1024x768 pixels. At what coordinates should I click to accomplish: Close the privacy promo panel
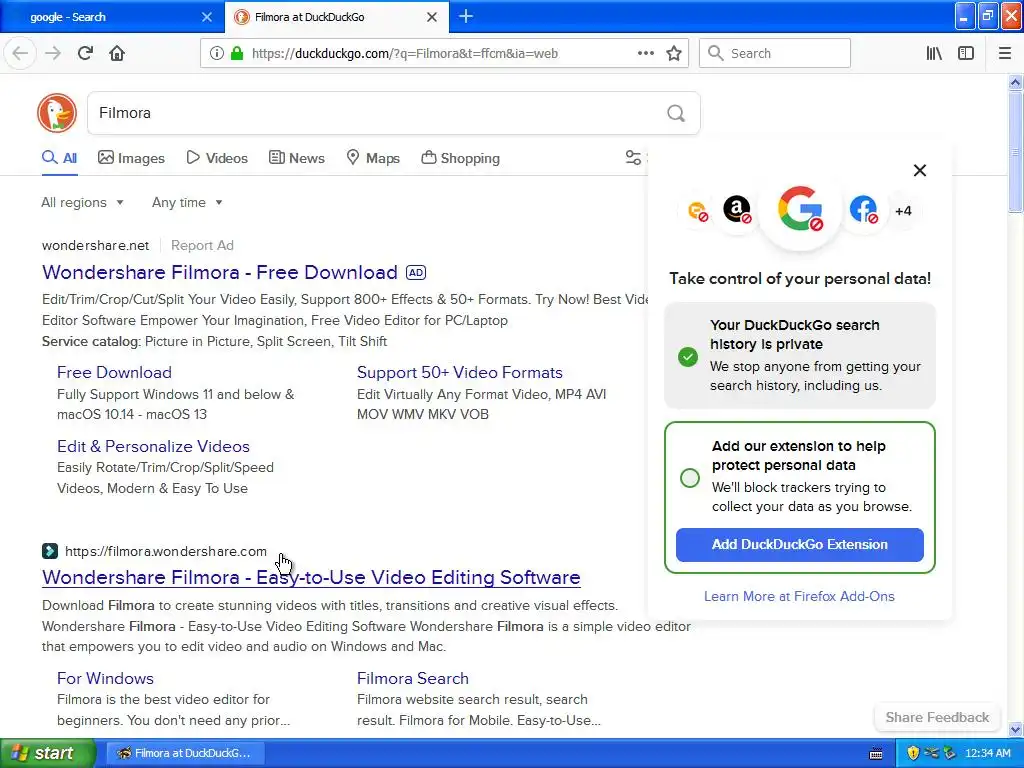(920, 170)
